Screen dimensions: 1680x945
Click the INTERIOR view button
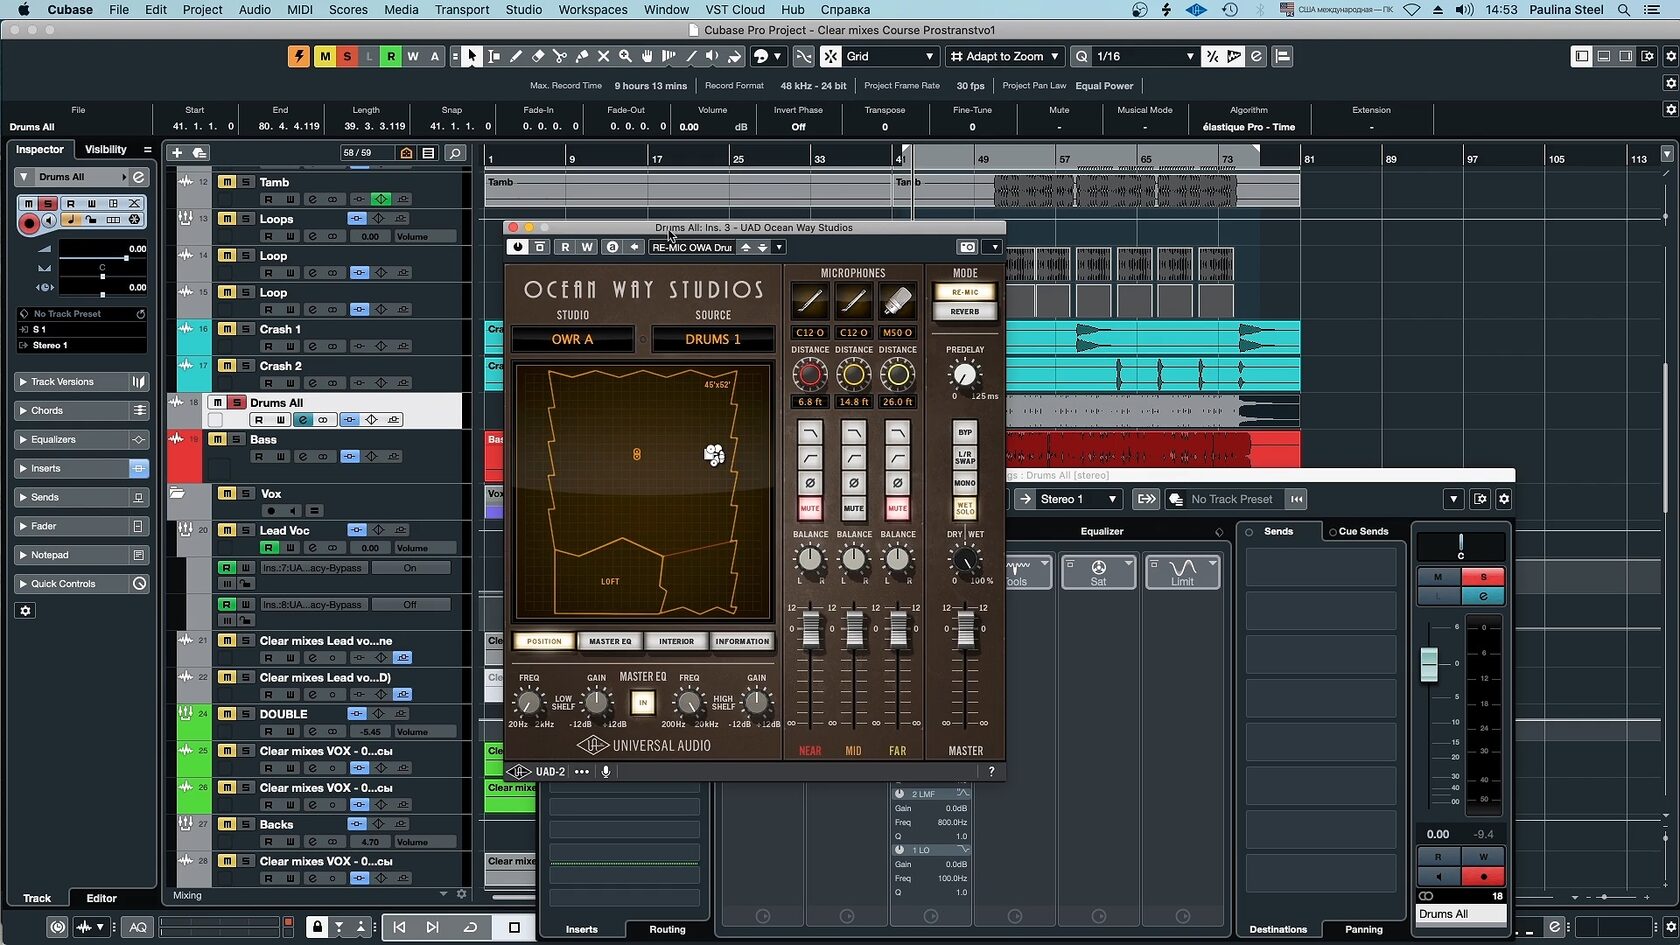tap(676, 641)
